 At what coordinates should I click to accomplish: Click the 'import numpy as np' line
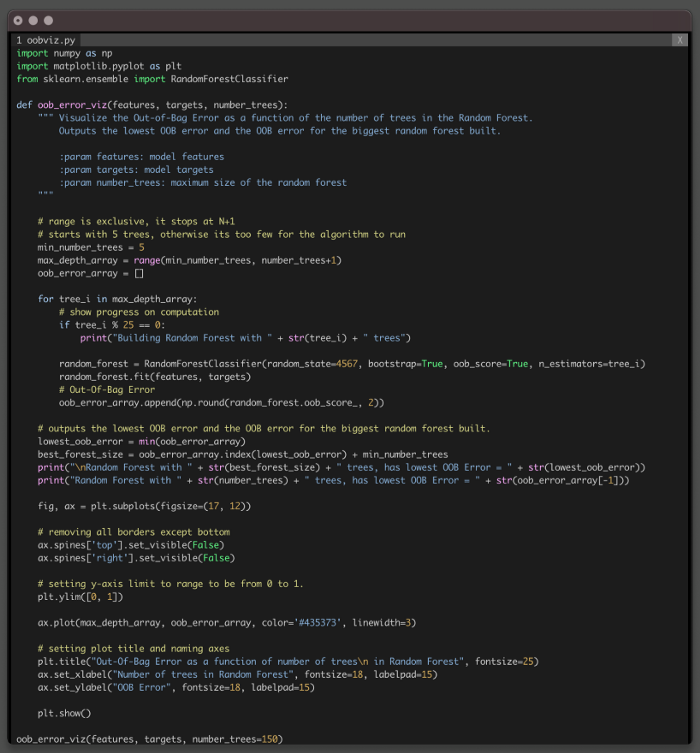pyautogui.click(x=64, y=53)
